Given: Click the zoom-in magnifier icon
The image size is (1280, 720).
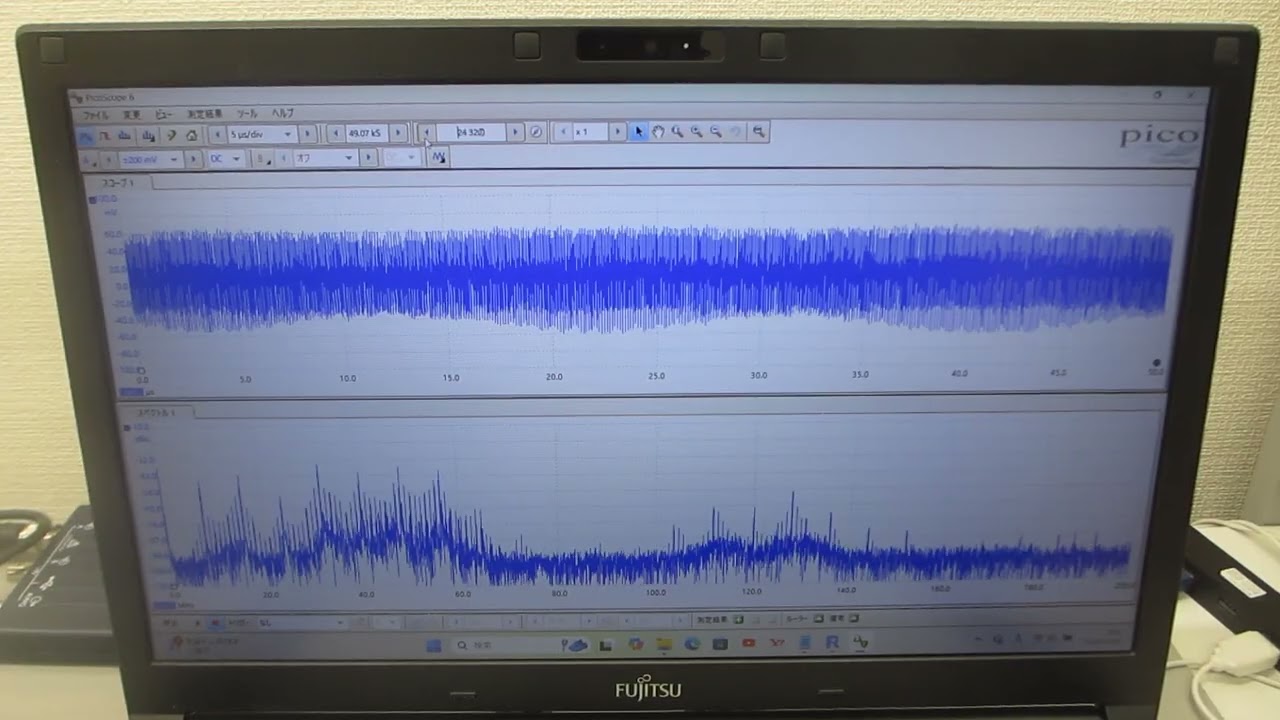Looking at the screenshot, I should click(696, 132).
